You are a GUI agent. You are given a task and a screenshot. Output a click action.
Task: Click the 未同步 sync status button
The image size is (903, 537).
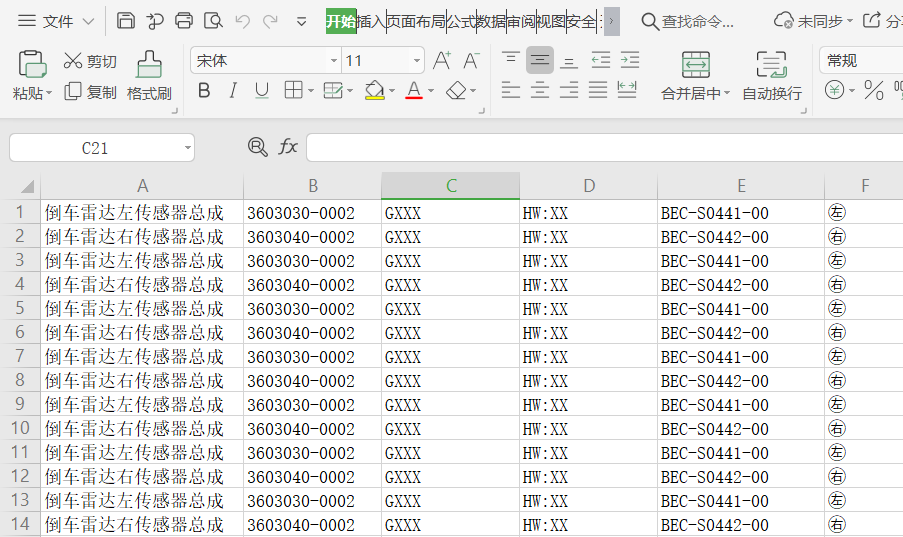click(x=815, y=21)
